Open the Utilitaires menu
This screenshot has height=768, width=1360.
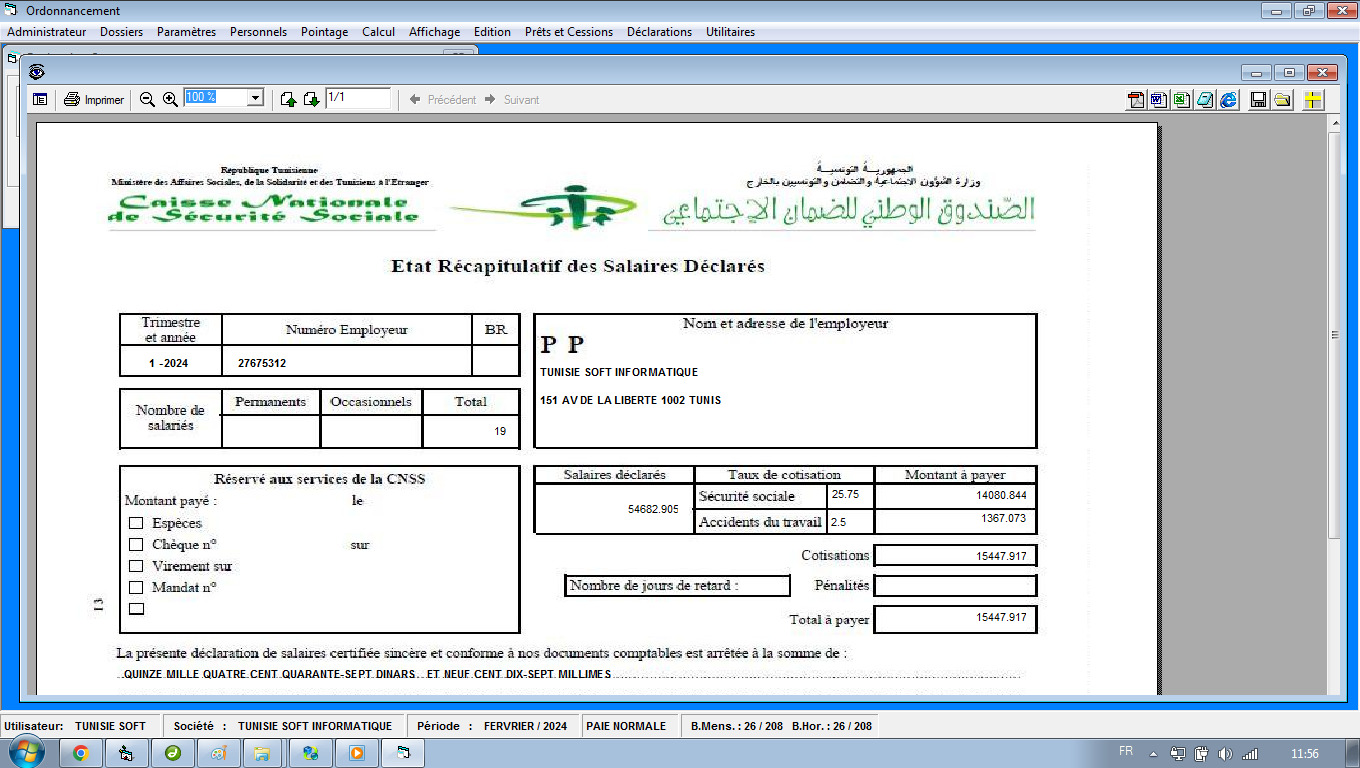[730, 32]
